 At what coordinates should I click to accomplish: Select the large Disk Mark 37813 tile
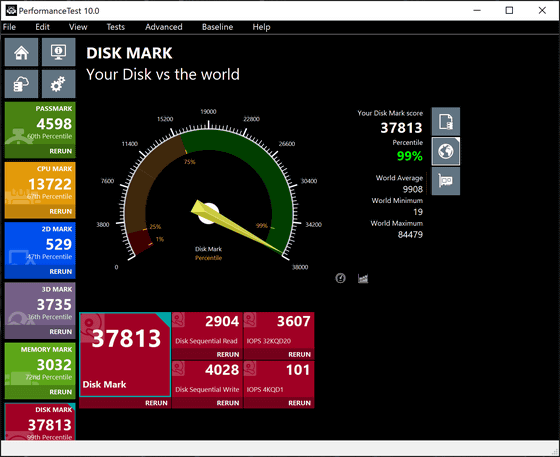tap(125, 354)
